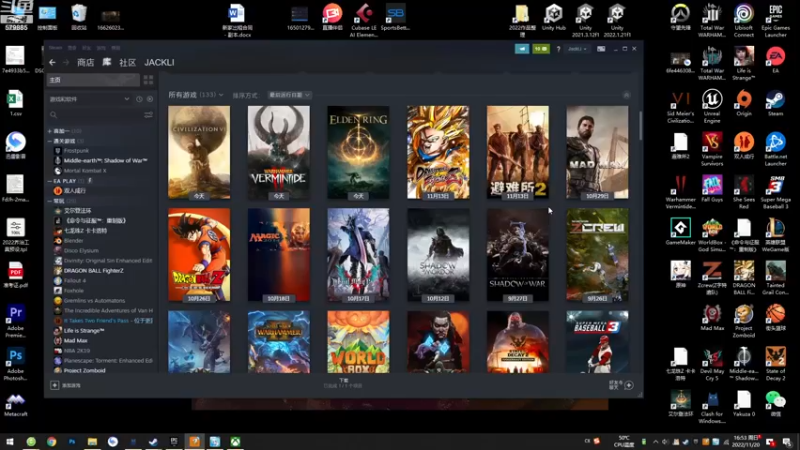Expand the collapsed category above 通关游戏
This screenshot has height=450, width=800.
(x=49, y=131)
